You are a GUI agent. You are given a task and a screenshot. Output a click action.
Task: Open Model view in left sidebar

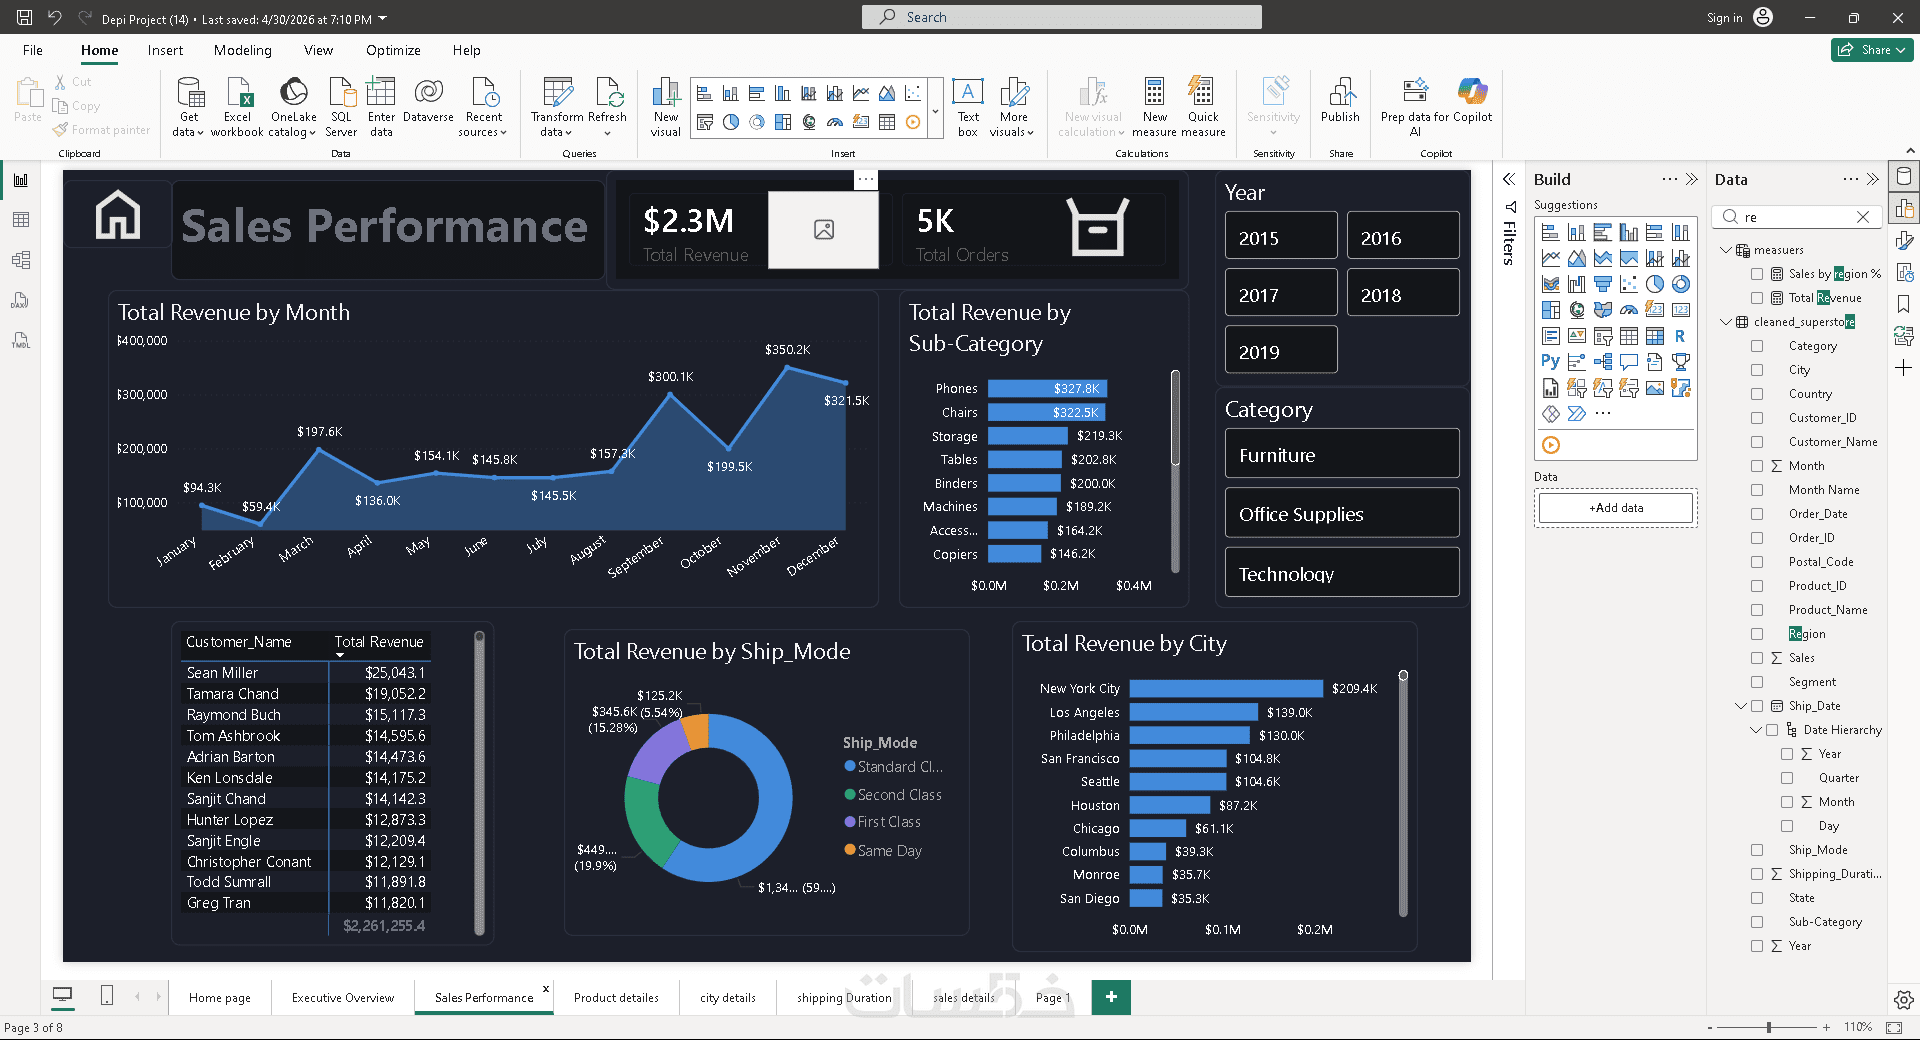pos(21,260)
